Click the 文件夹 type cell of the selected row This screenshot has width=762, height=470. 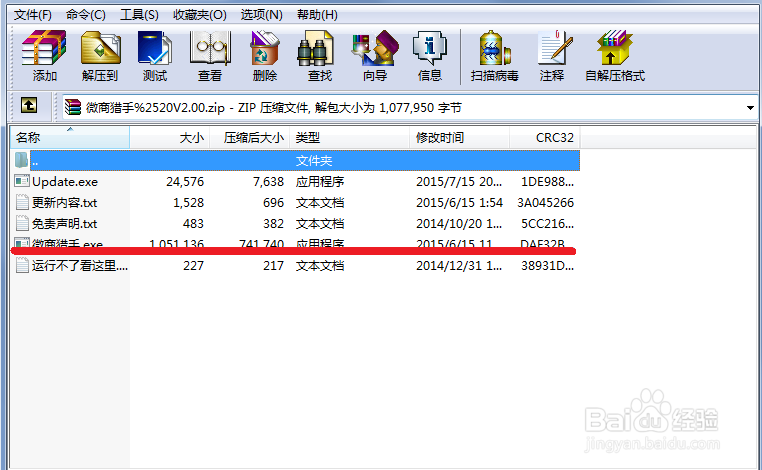click(x=314, y=160)
